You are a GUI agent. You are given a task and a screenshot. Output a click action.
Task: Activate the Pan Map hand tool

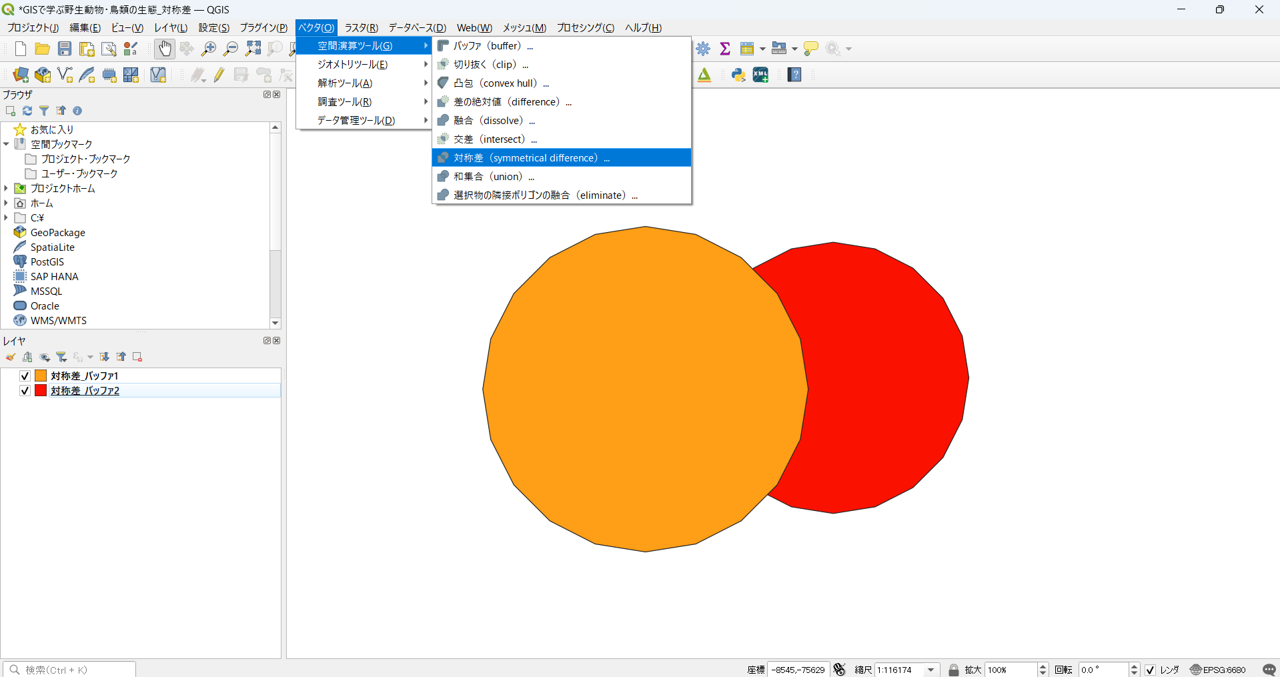tap(167, 47)
